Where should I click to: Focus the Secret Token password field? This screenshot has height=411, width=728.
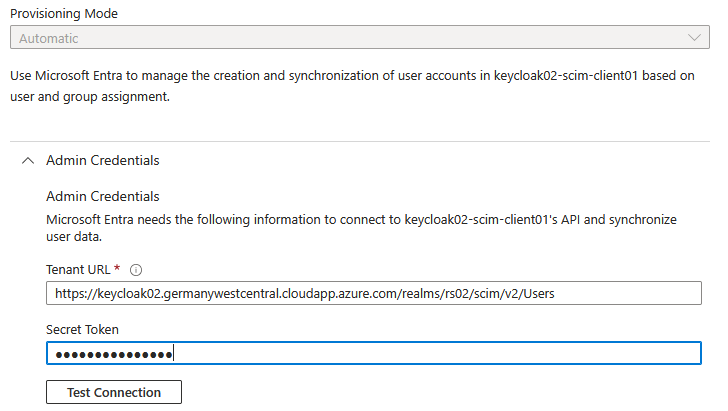point(373,354)
